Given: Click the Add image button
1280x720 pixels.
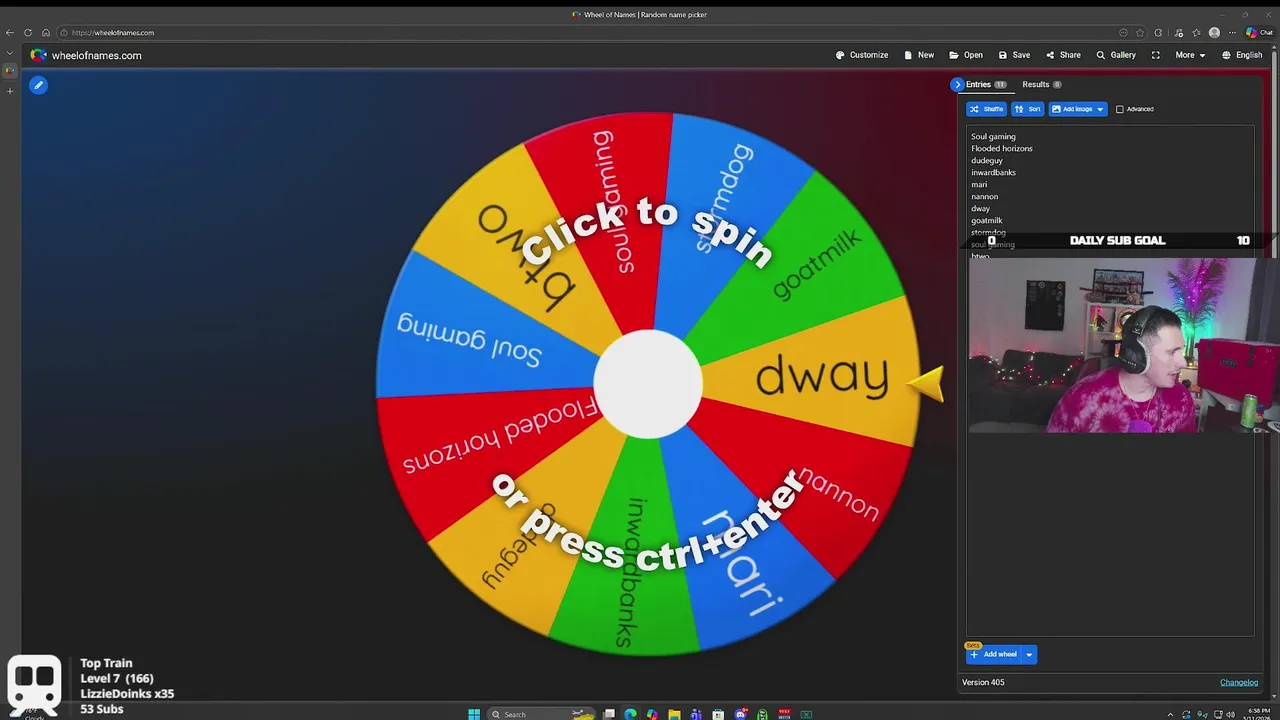Looking at the screenshot, I should pyautogui.click(x=1071, y=109).
